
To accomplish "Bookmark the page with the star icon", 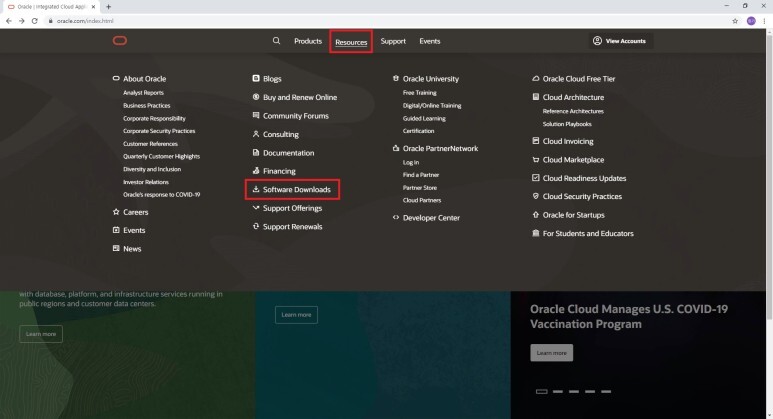I will pyautogui.click(x=735, y=21).
